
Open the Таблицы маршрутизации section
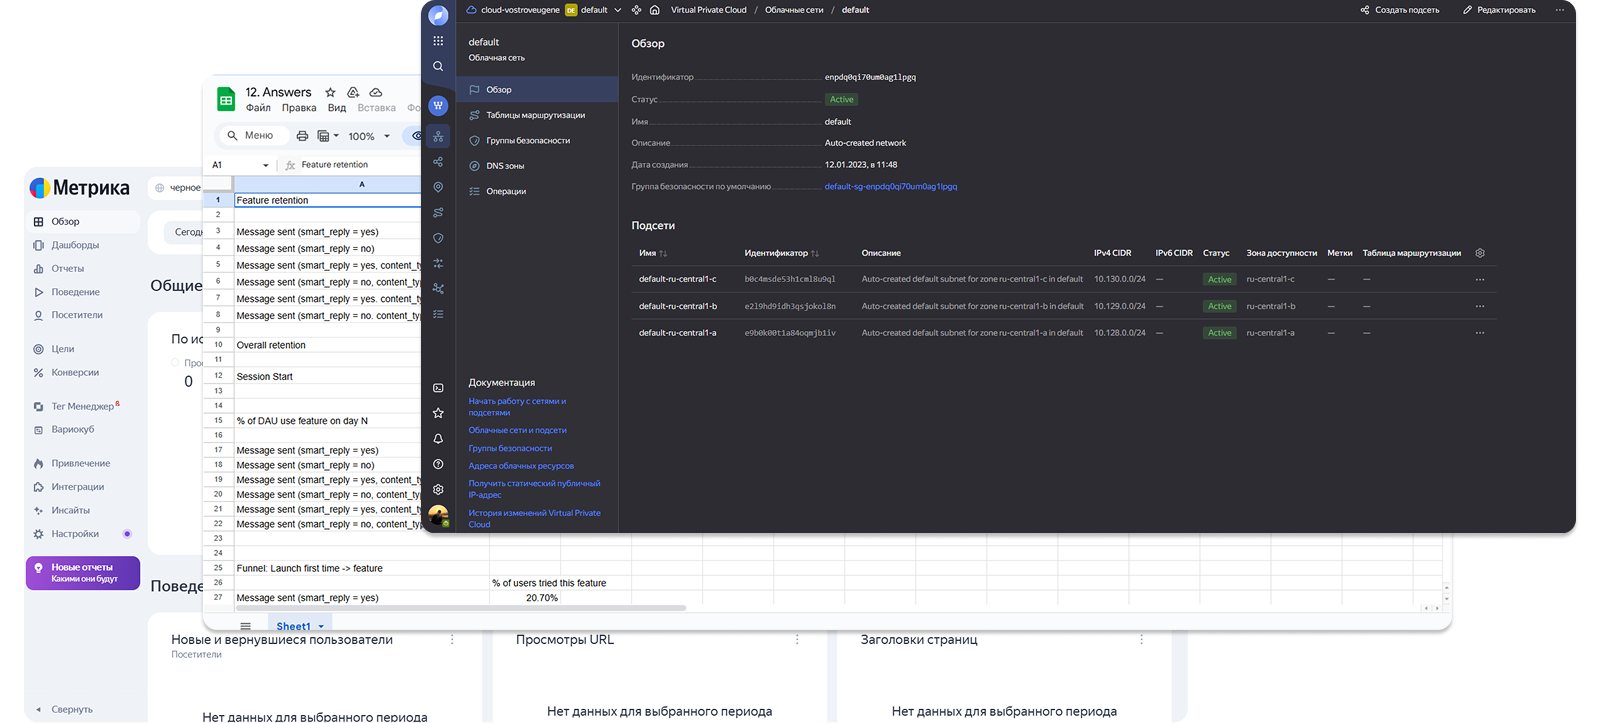click(x=535, y=115)
